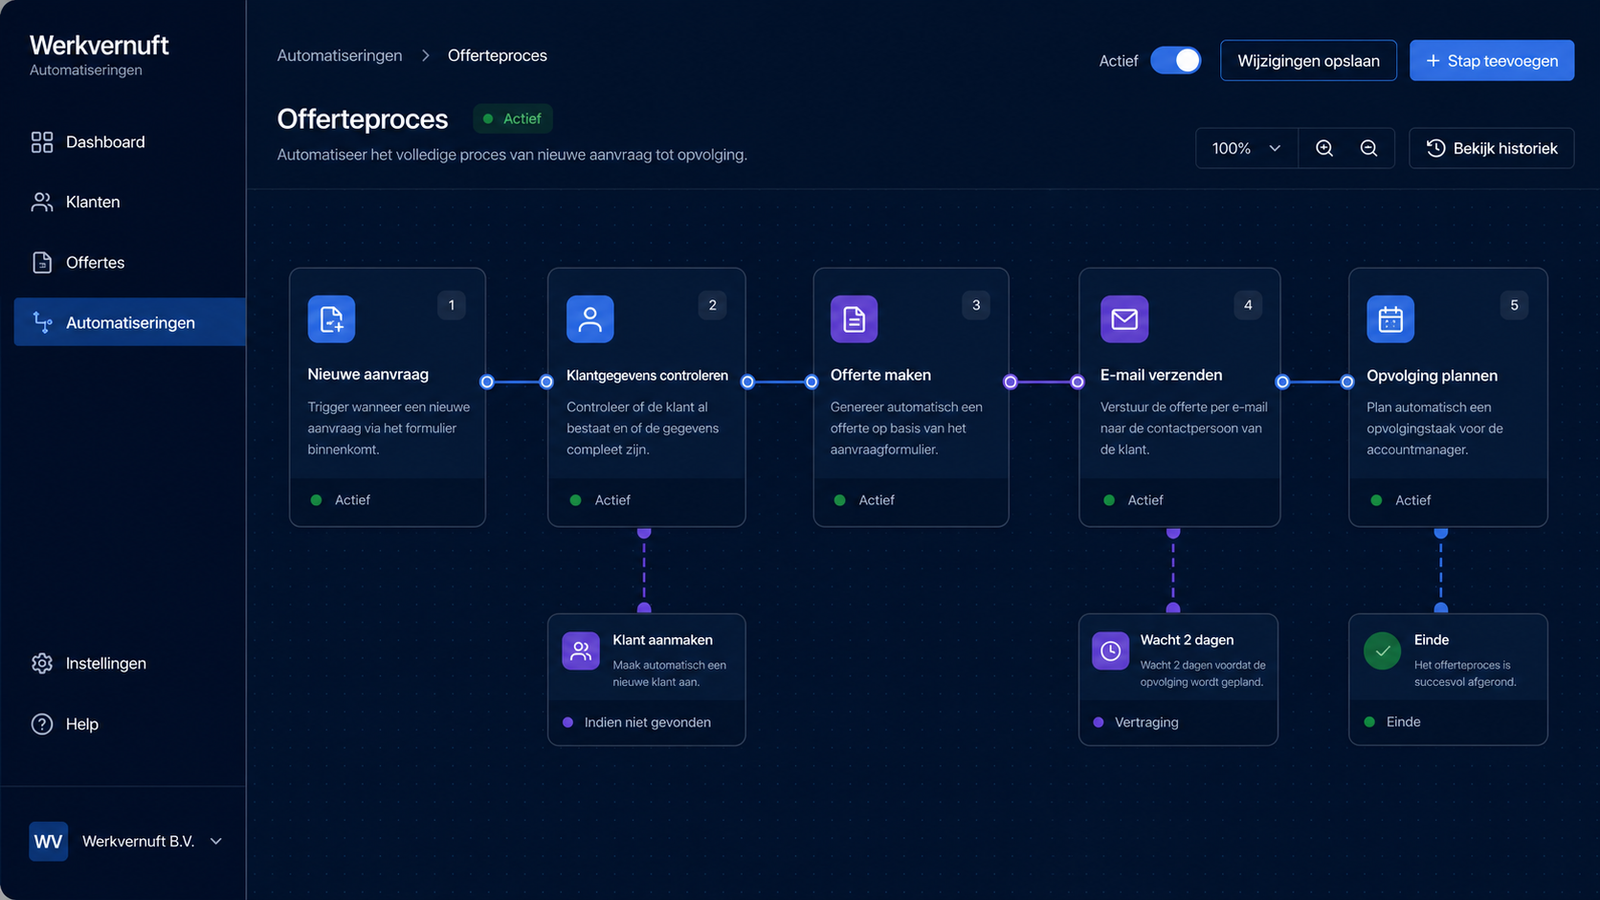The width and height of the screenshot is (1600, 900).
Task: Click the Instellingen gear icon
Action: 42,663
